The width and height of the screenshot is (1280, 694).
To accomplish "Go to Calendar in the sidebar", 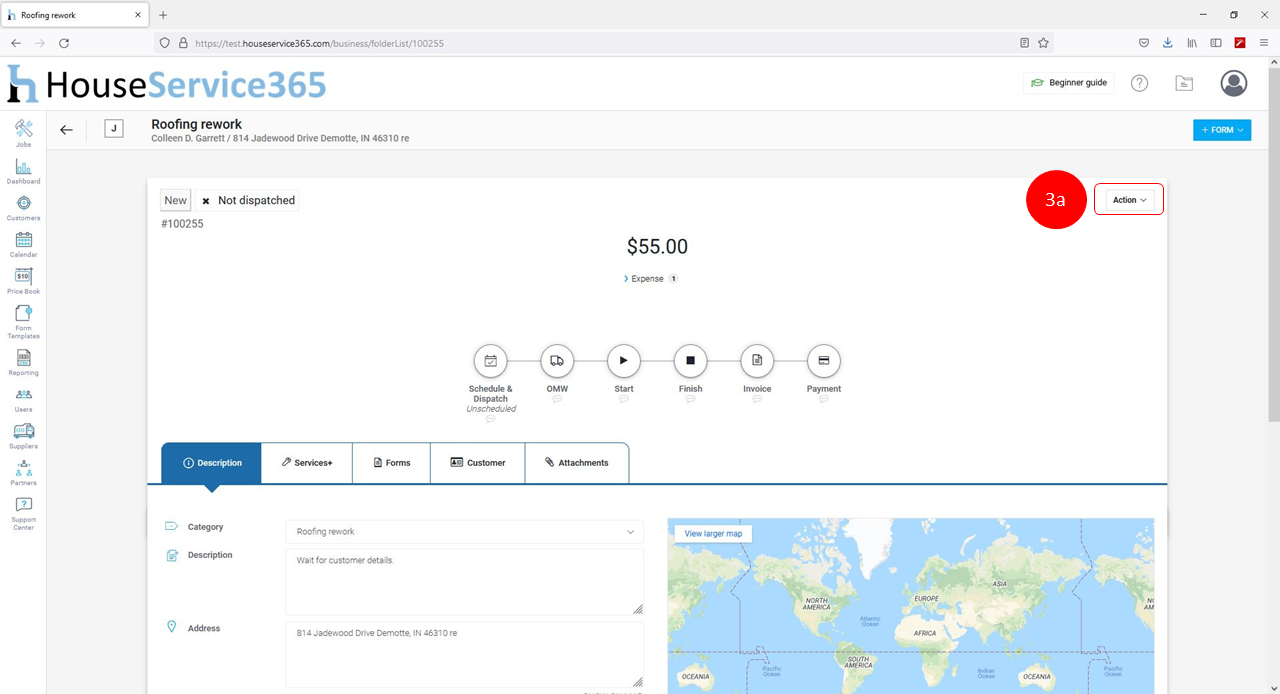I will coord(23,240).
